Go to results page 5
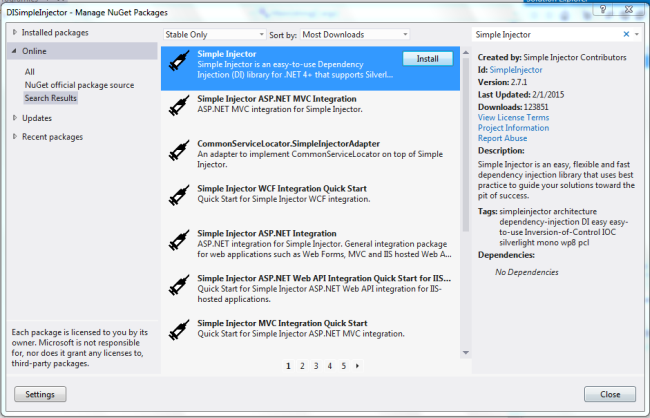Viewport: 650px width, 418px height. 344,366
